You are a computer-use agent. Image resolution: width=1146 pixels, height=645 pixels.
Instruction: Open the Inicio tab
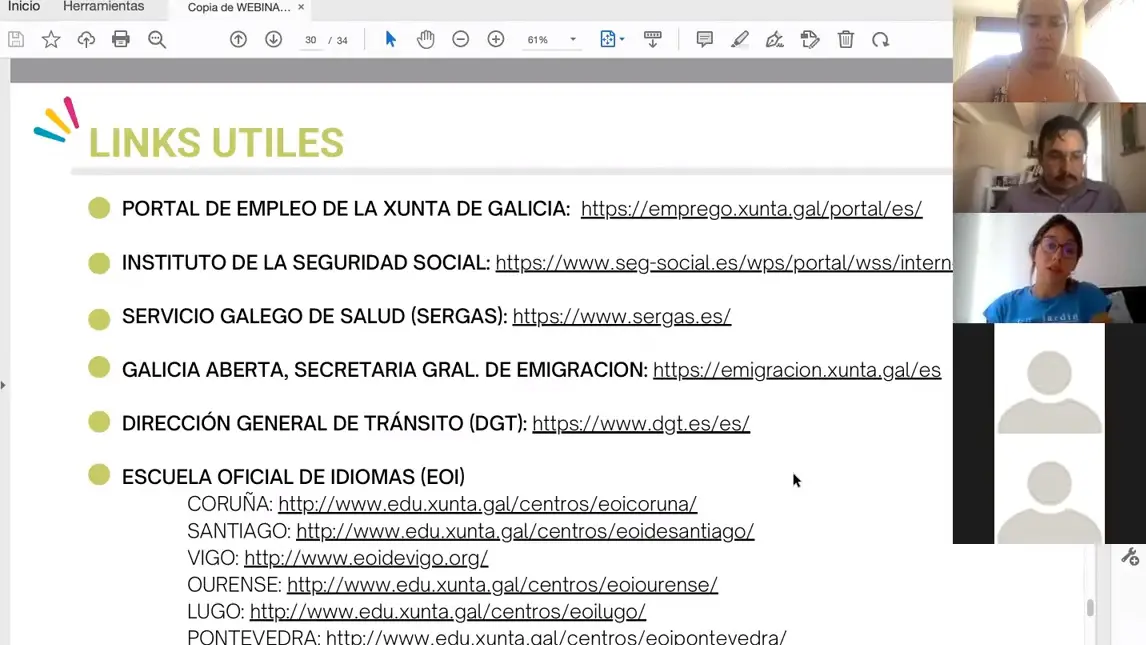[x=24, y=7]
